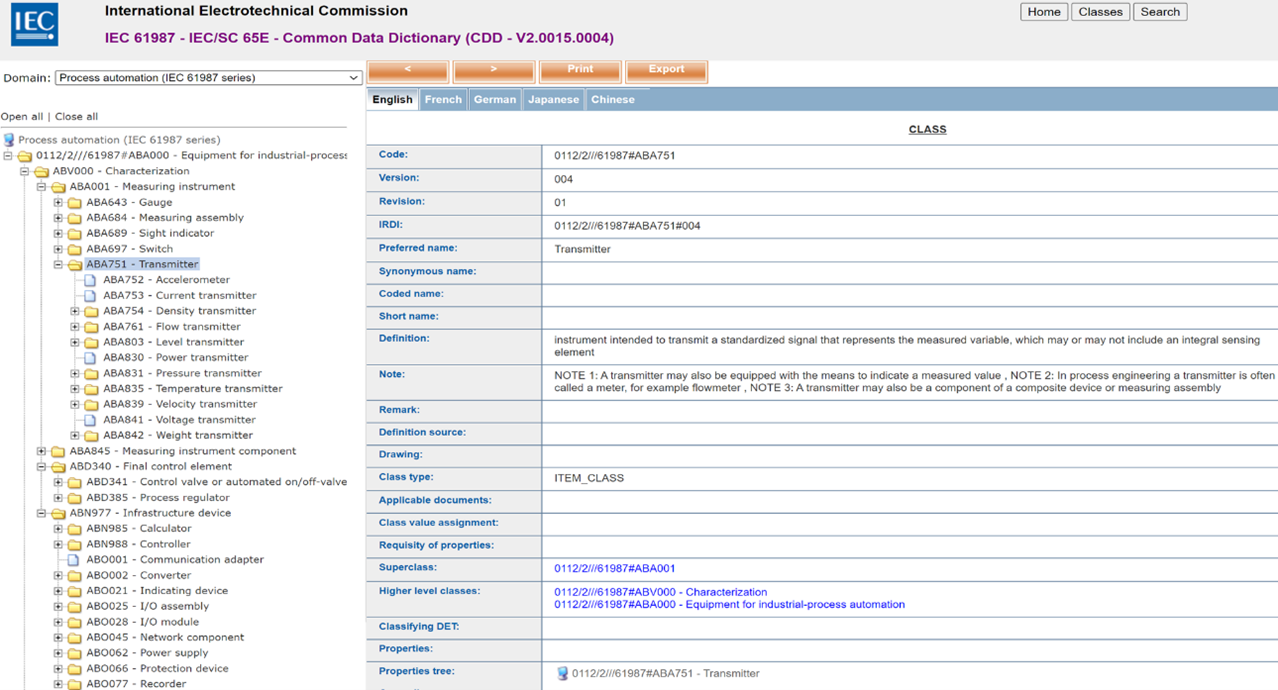Select ABD385 - Process regulator in the tree
The image size is (1278, 690).
click(158, 498)
